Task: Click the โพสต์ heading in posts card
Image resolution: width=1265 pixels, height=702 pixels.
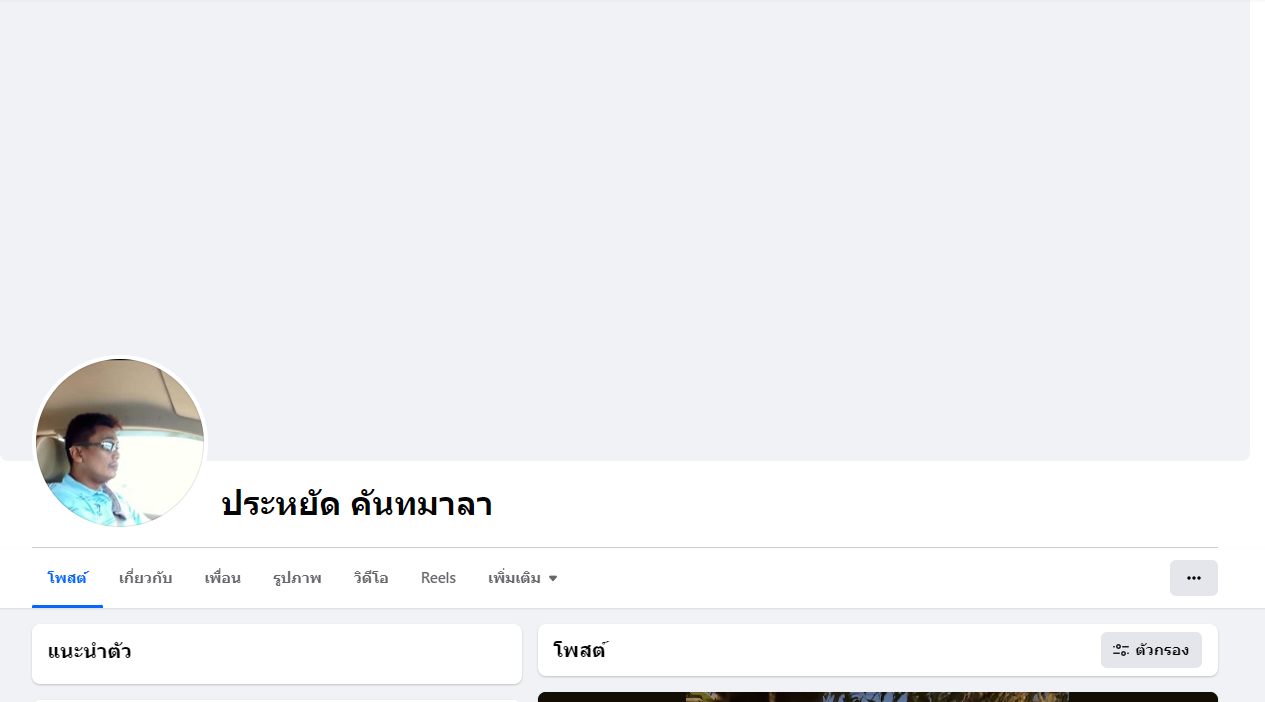Action: (580, 650)
